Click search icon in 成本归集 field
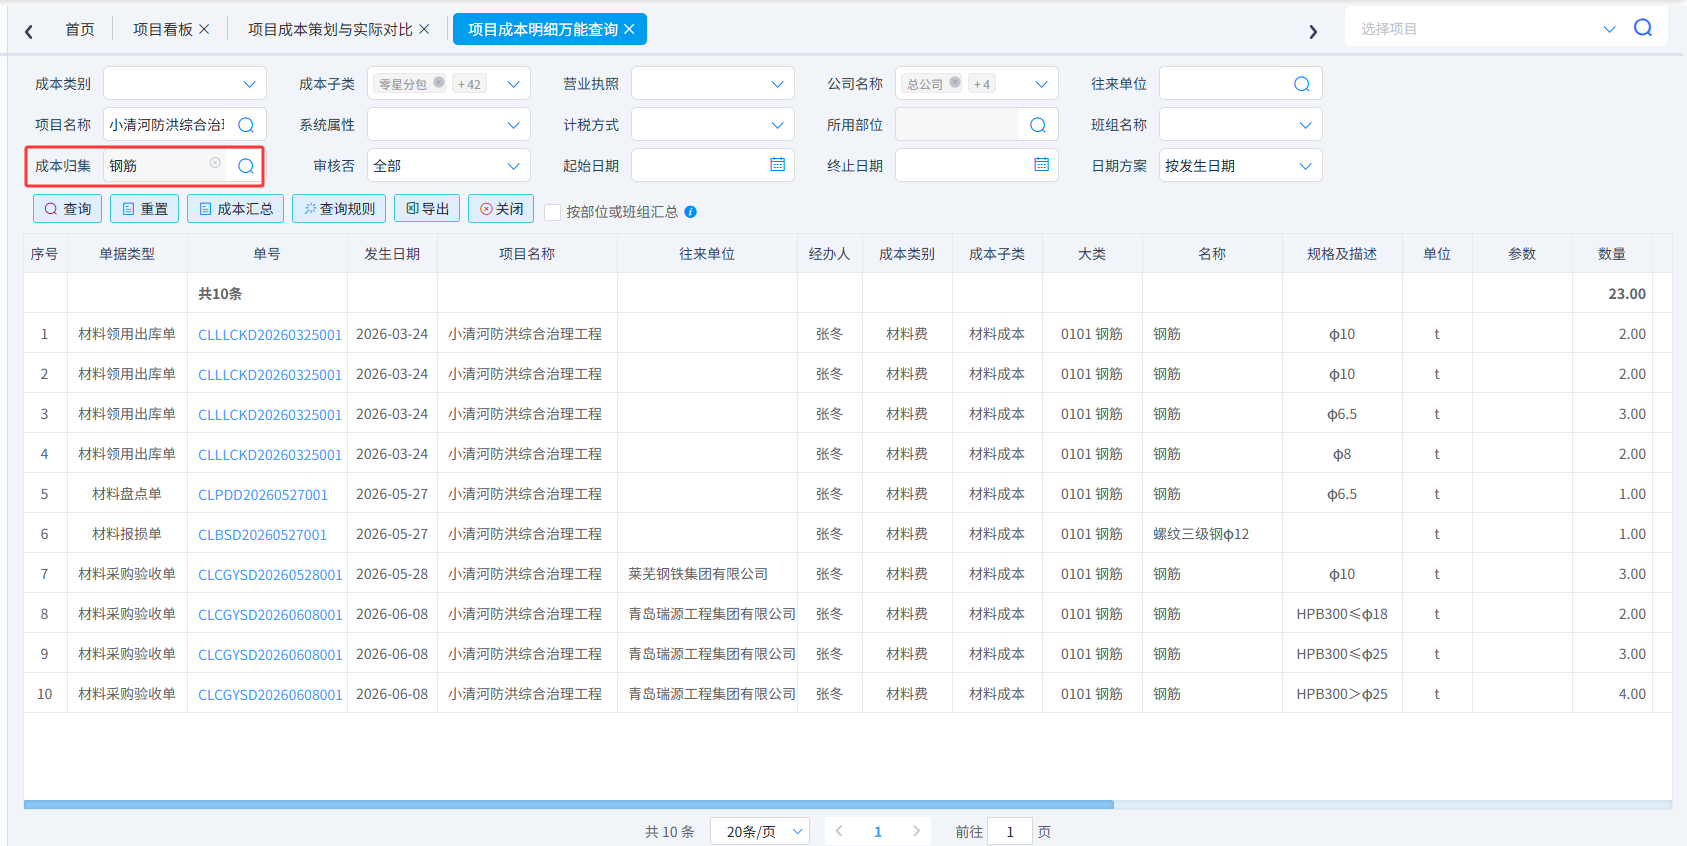1687x846 pixels. click(x=246, y=166)
